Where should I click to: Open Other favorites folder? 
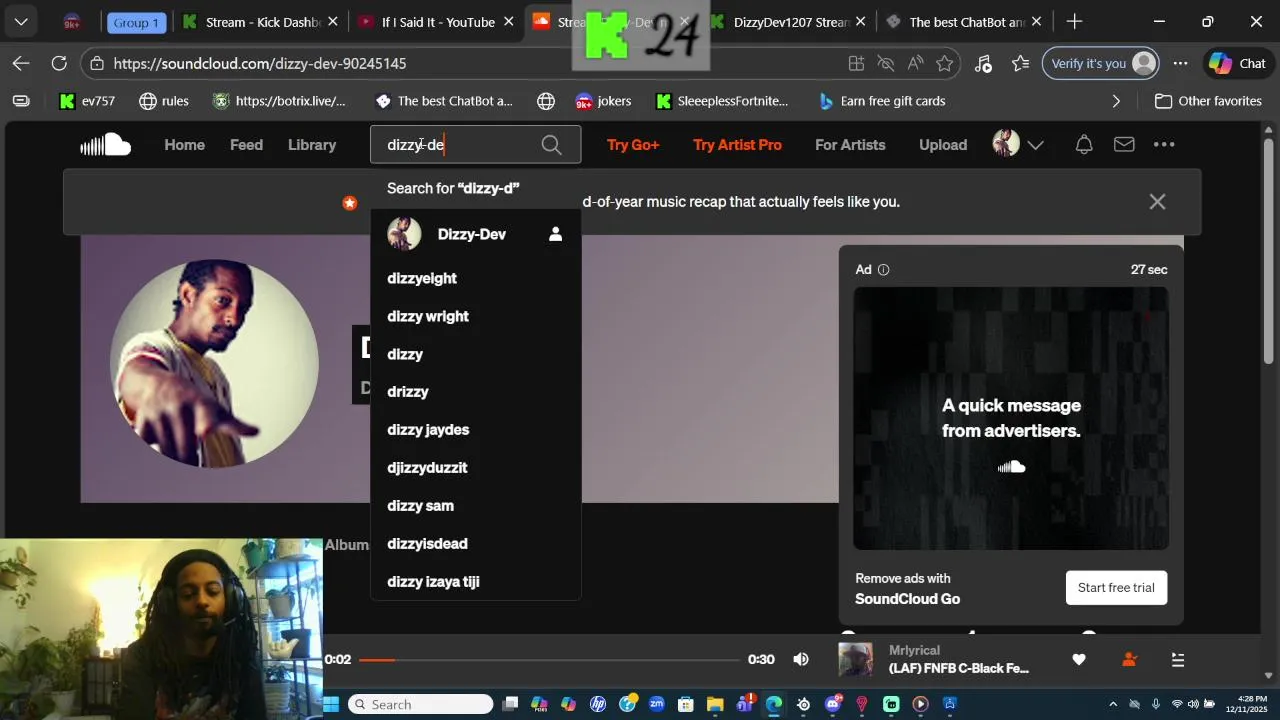coord(1208,101)
